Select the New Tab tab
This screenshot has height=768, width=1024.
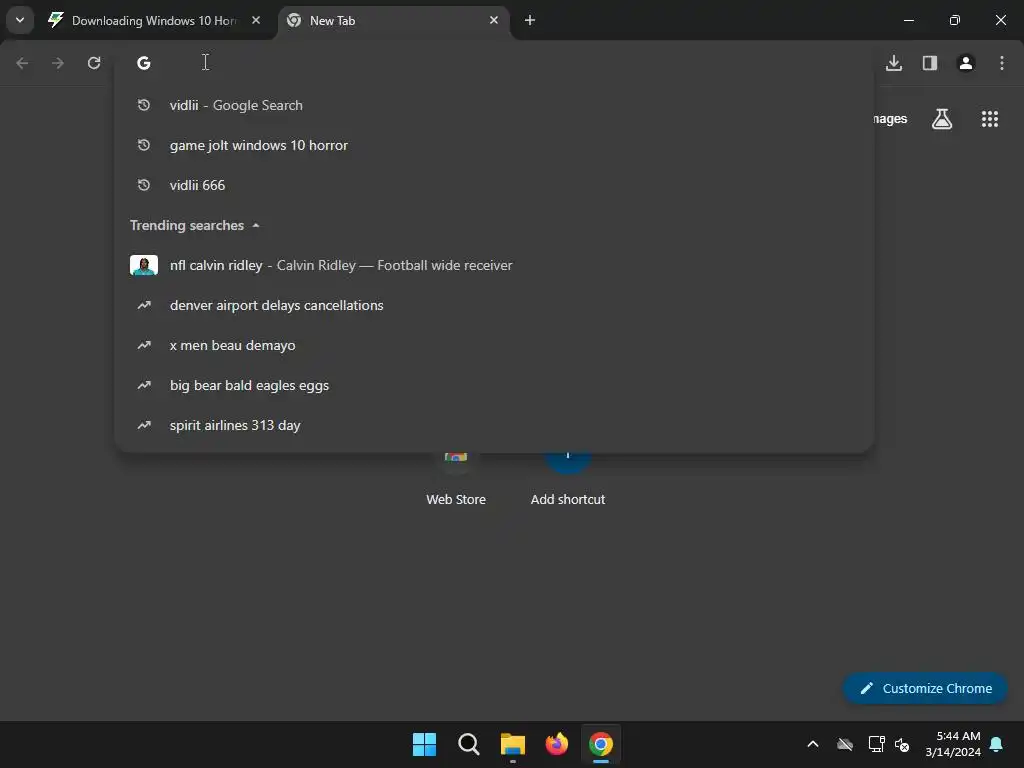coord(394,21)
